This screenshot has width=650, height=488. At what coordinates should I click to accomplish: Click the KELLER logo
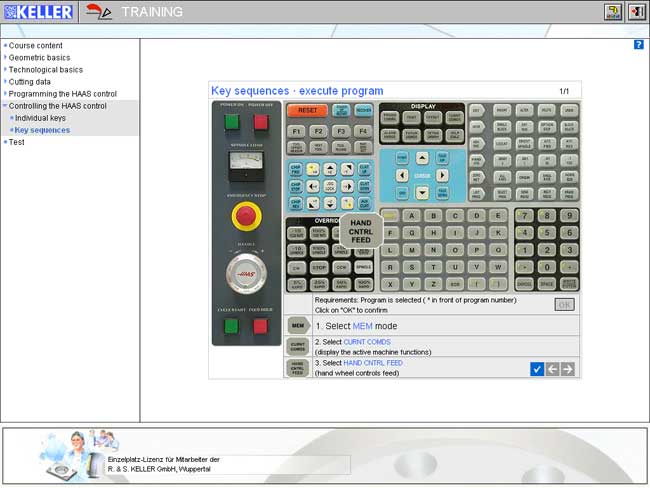[39, 12]
